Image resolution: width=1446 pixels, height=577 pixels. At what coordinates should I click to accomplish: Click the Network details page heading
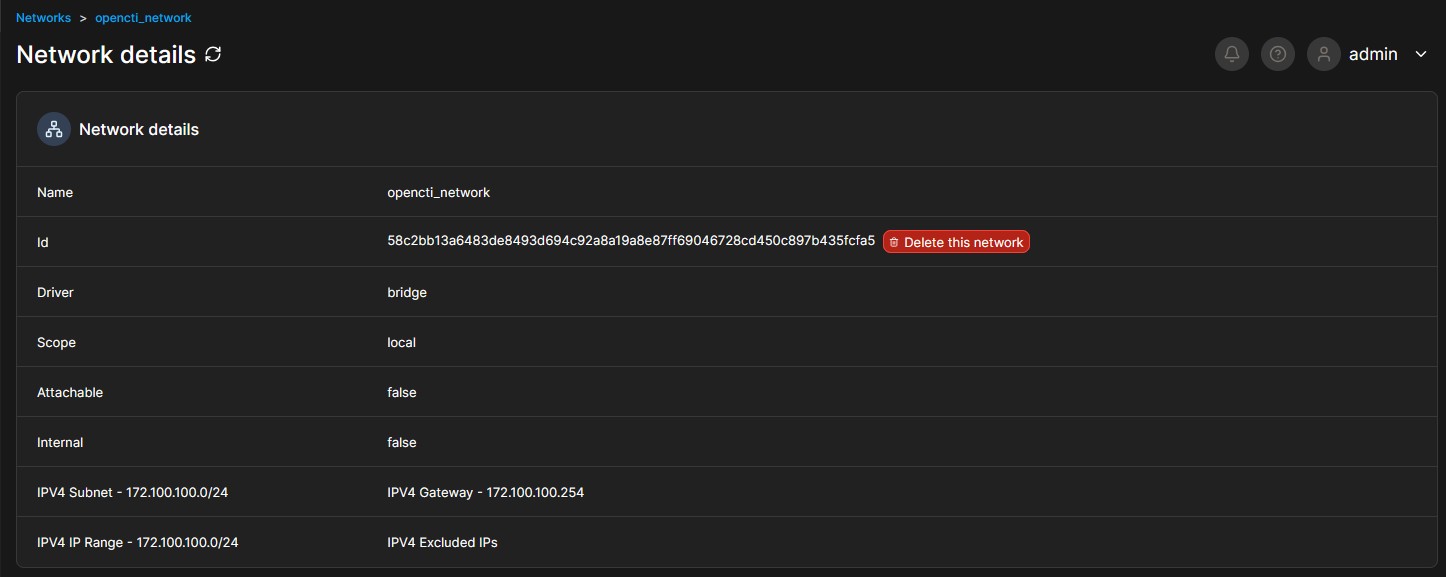[106, 55]
